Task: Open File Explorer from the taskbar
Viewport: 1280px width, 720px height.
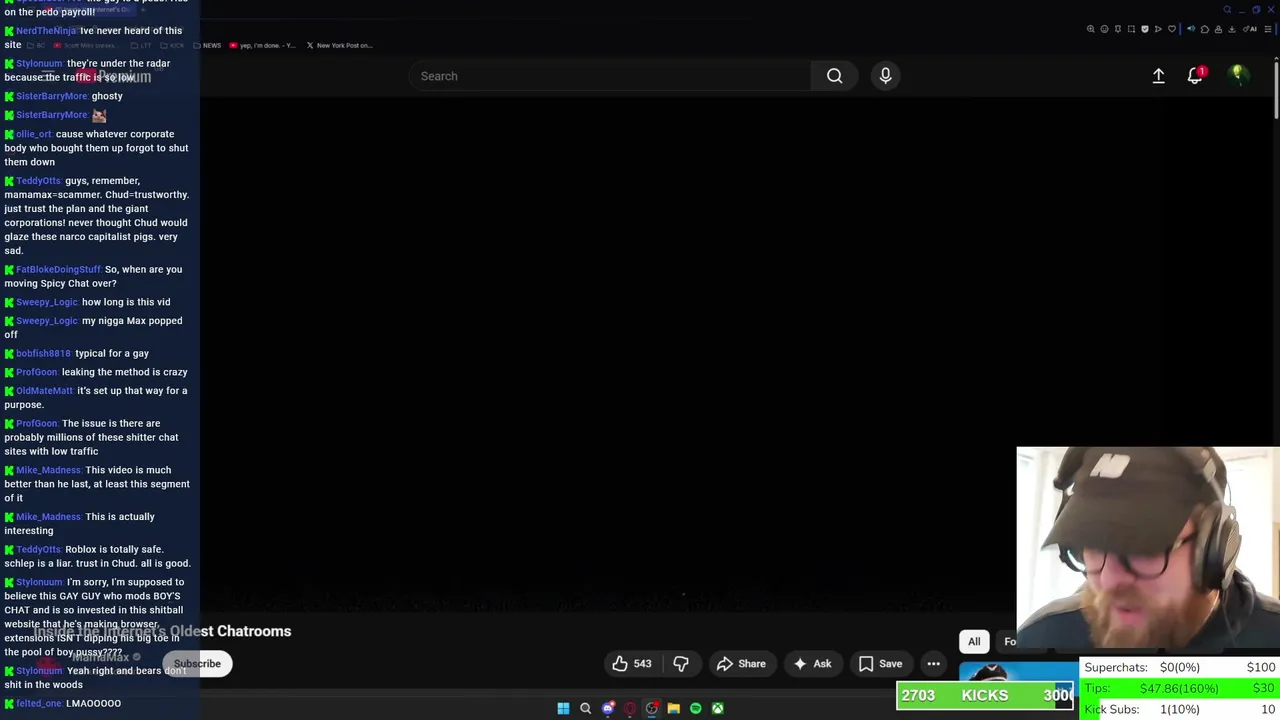Action: 673,709
